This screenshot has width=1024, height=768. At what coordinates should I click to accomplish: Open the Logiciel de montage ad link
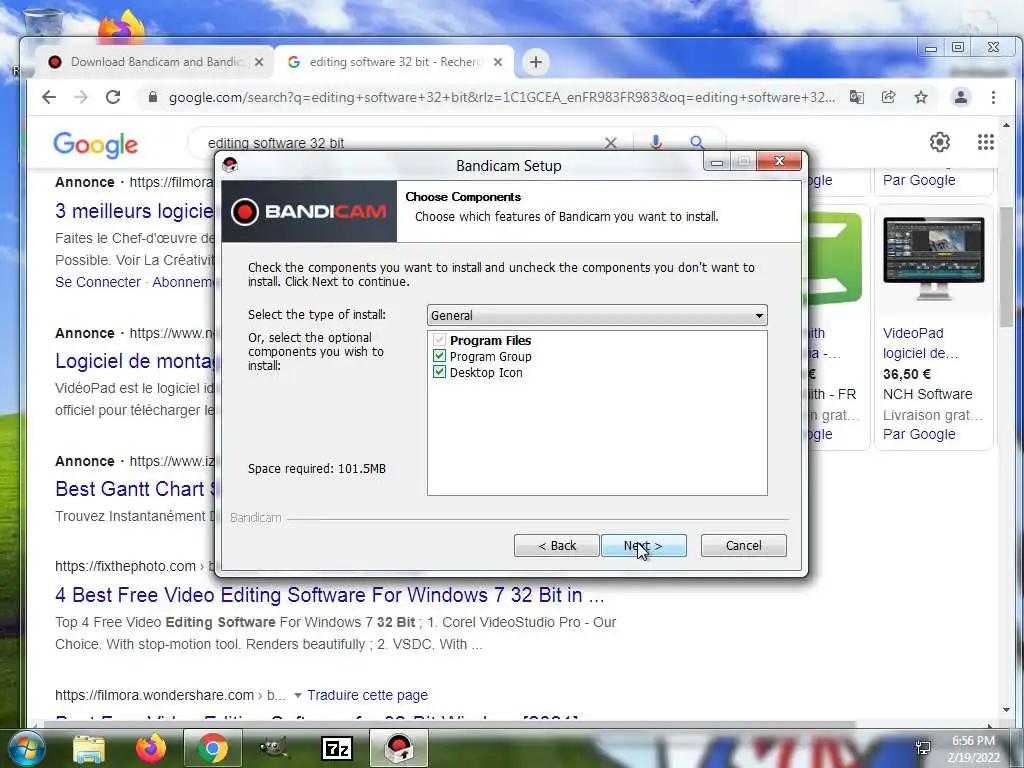[x=135, y=361]
